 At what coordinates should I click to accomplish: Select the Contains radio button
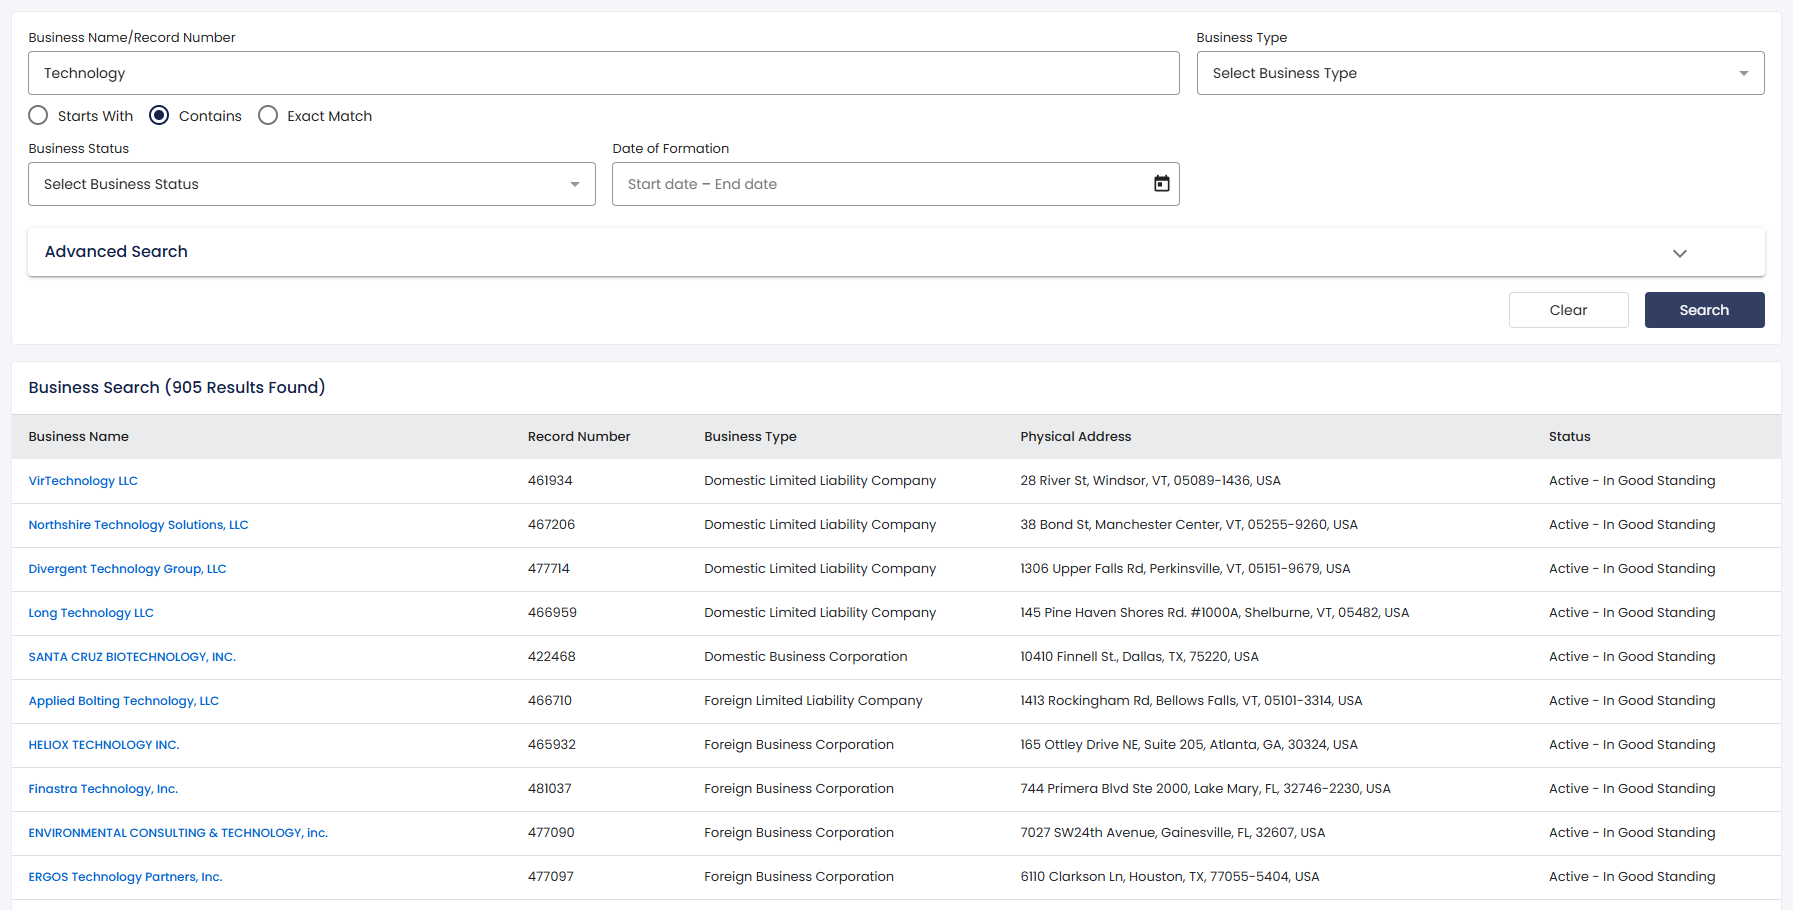(159, 116)
